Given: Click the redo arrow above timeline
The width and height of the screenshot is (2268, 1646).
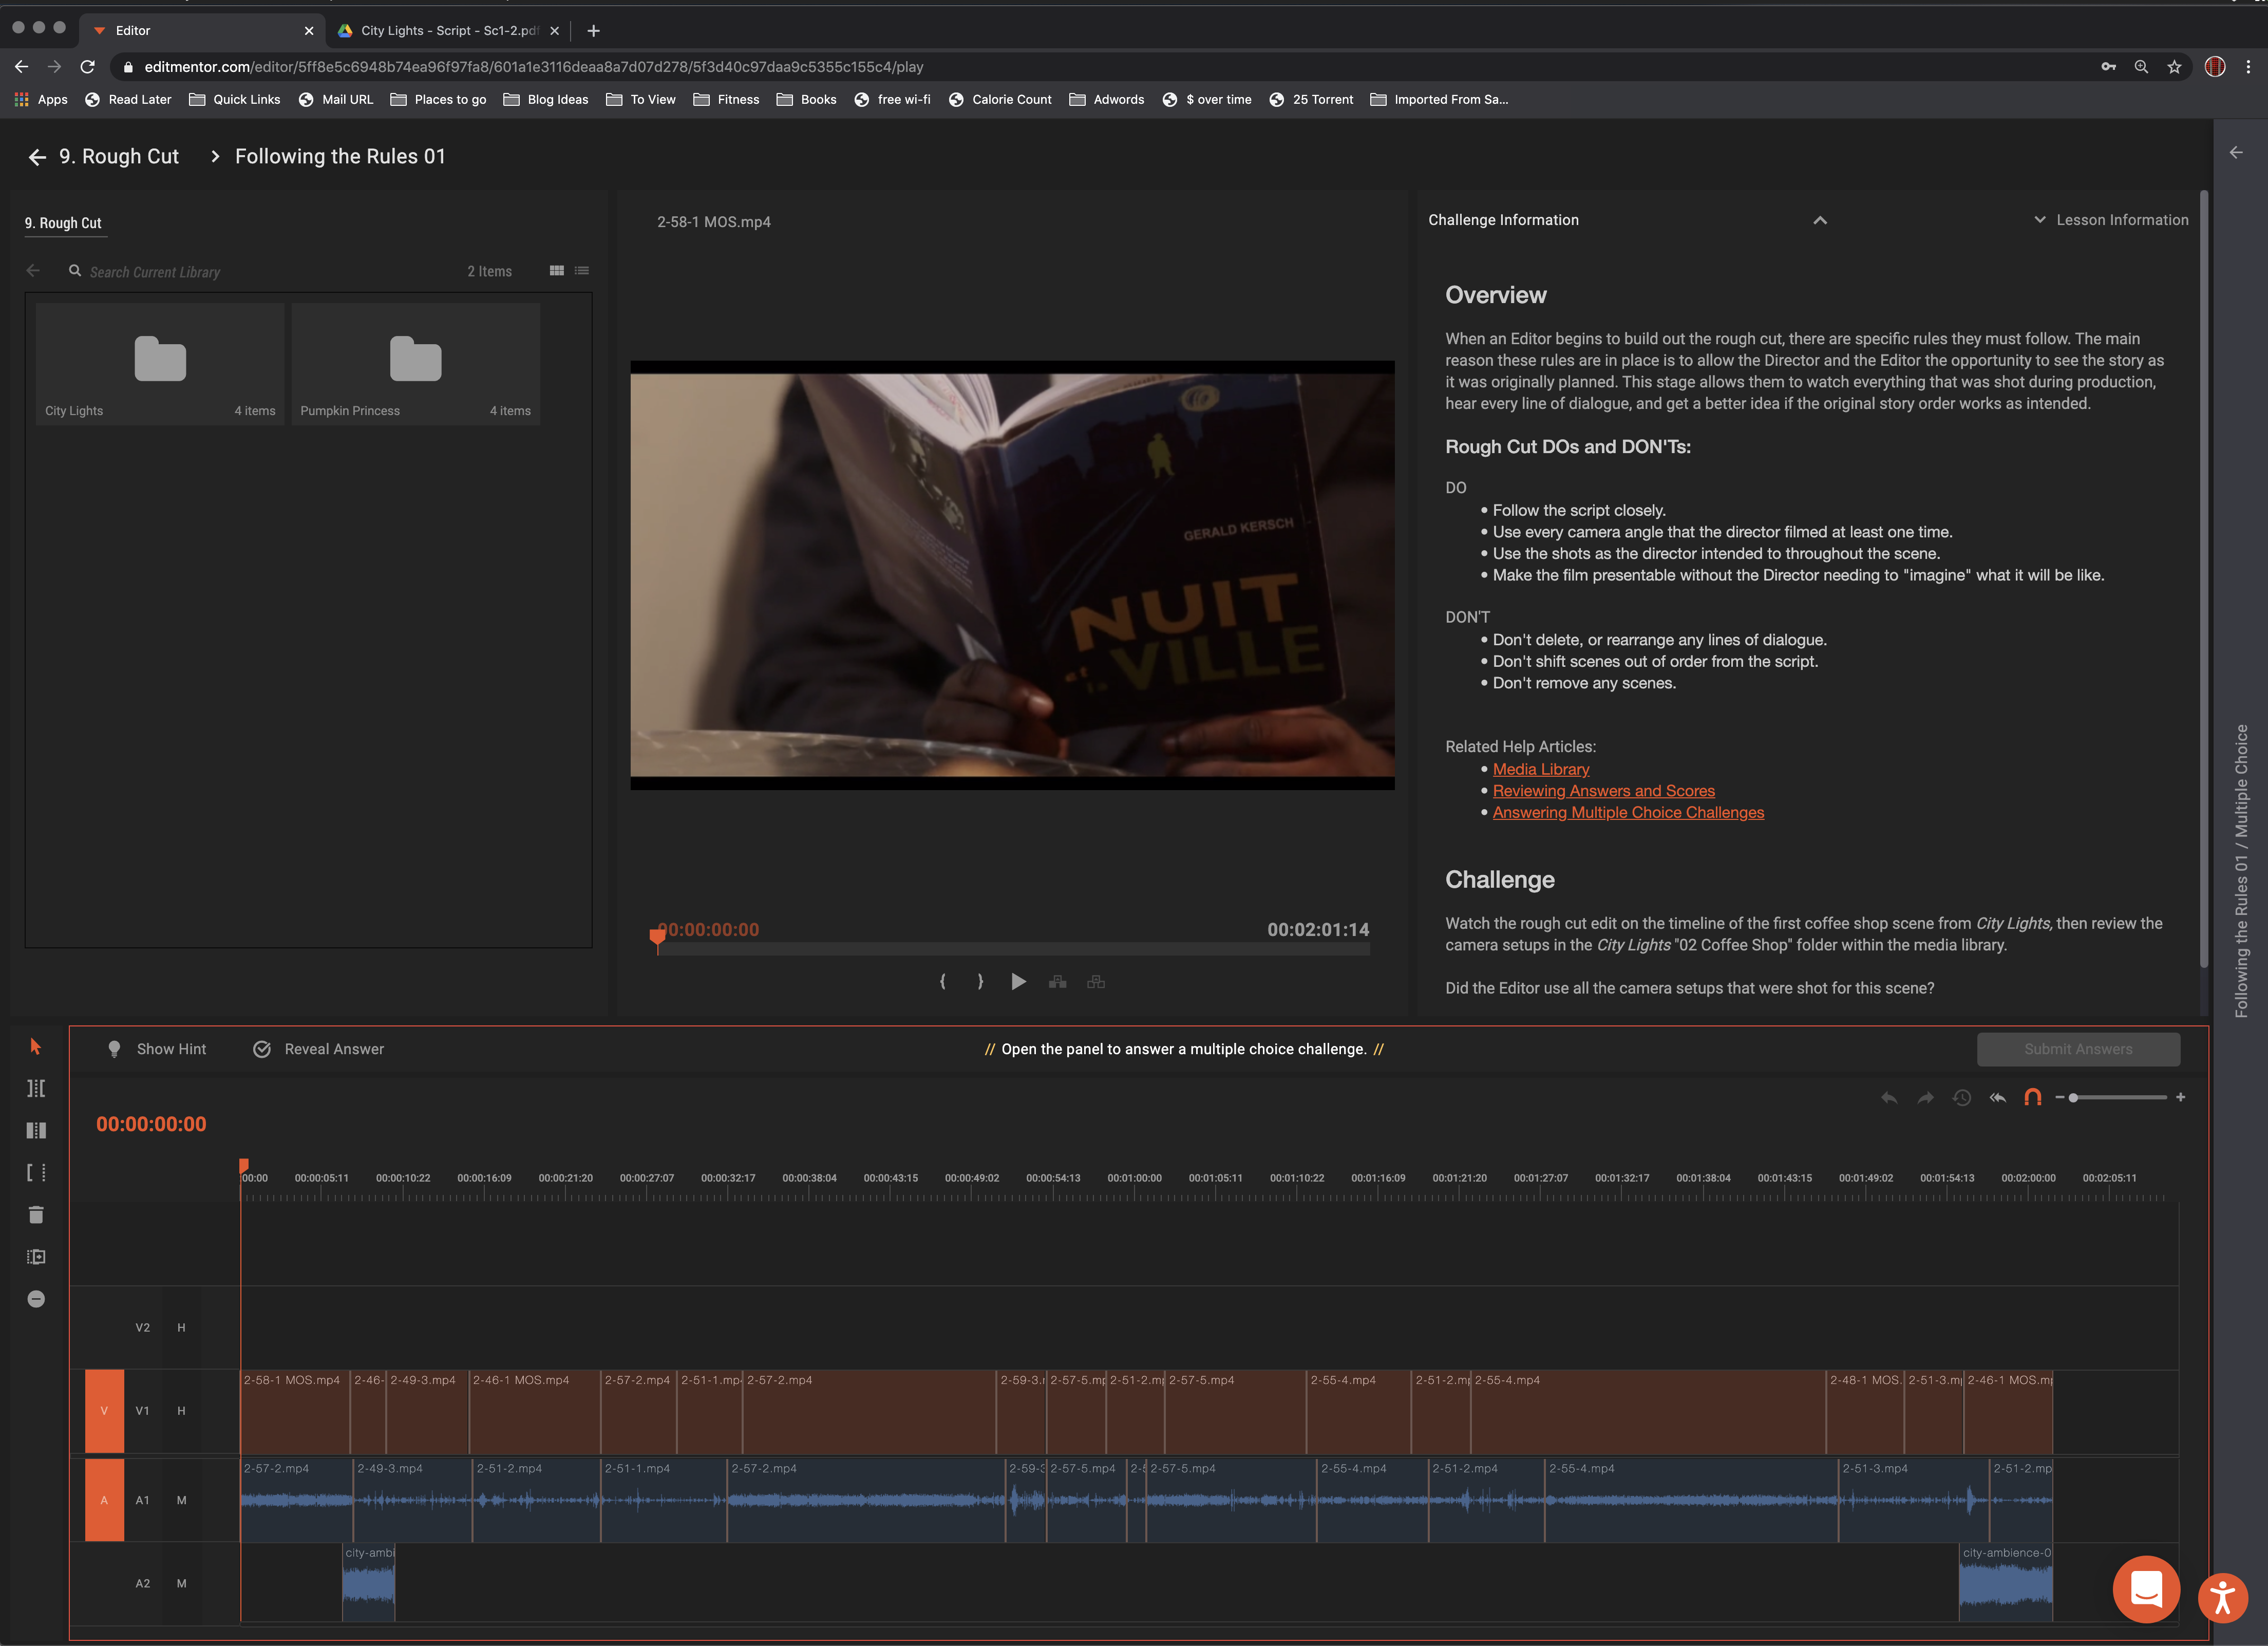Looking at the screenshot, I should [x=1925, y=1098].
